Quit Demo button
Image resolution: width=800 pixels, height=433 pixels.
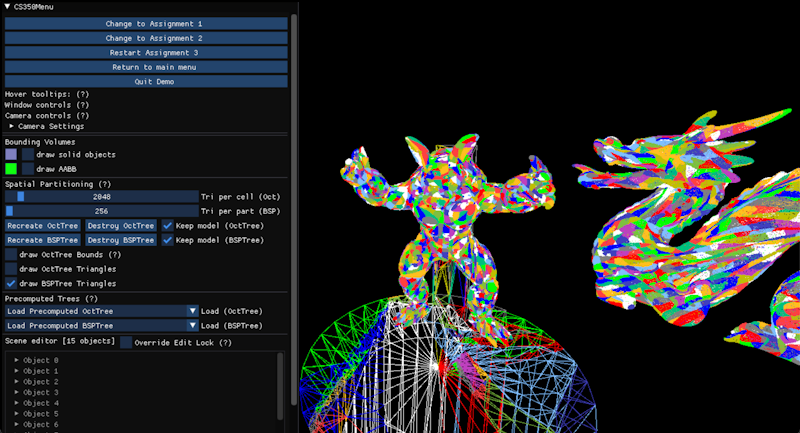coord(146,82)
